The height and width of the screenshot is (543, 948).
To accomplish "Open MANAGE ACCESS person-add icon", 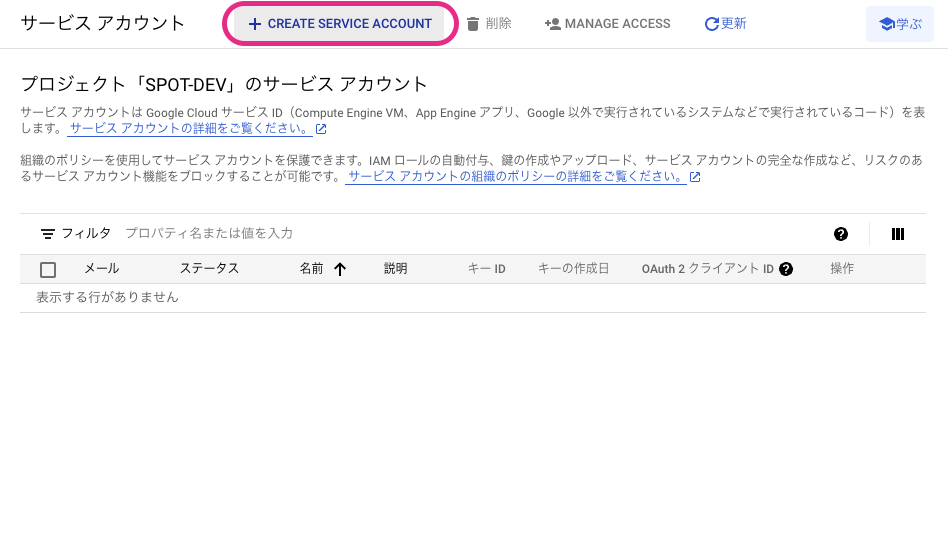I will [x=552, y=24].
